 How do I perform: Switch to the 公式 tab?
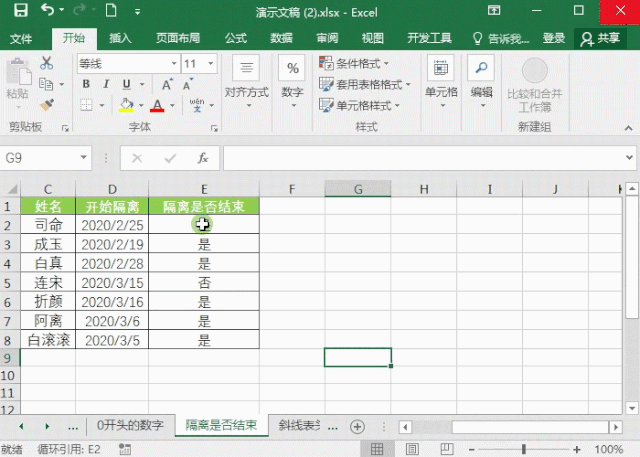pos(236,38)
